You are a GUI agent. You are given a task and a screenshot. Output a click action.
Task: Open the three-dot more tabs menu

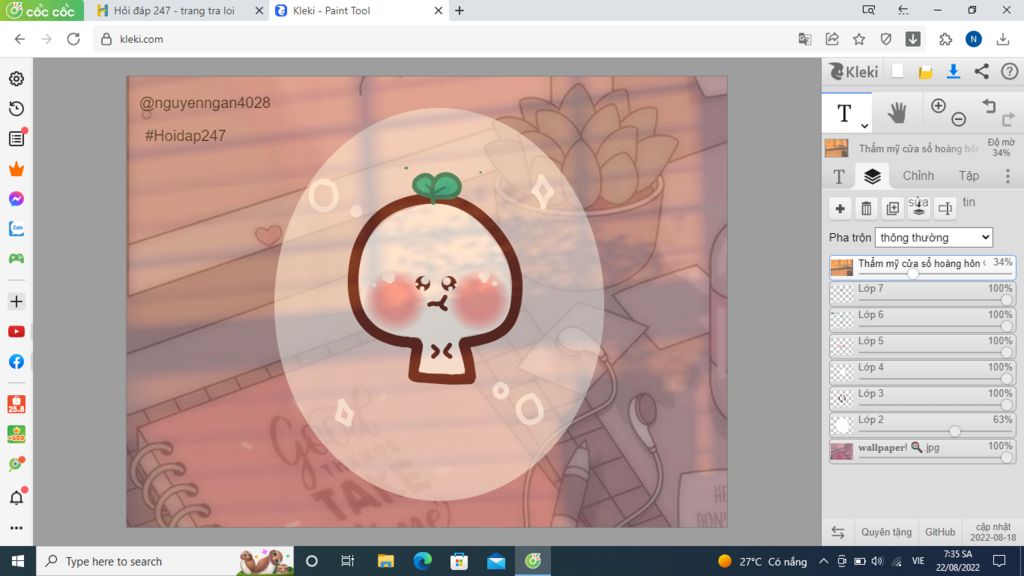click(x=1008, y=176)
